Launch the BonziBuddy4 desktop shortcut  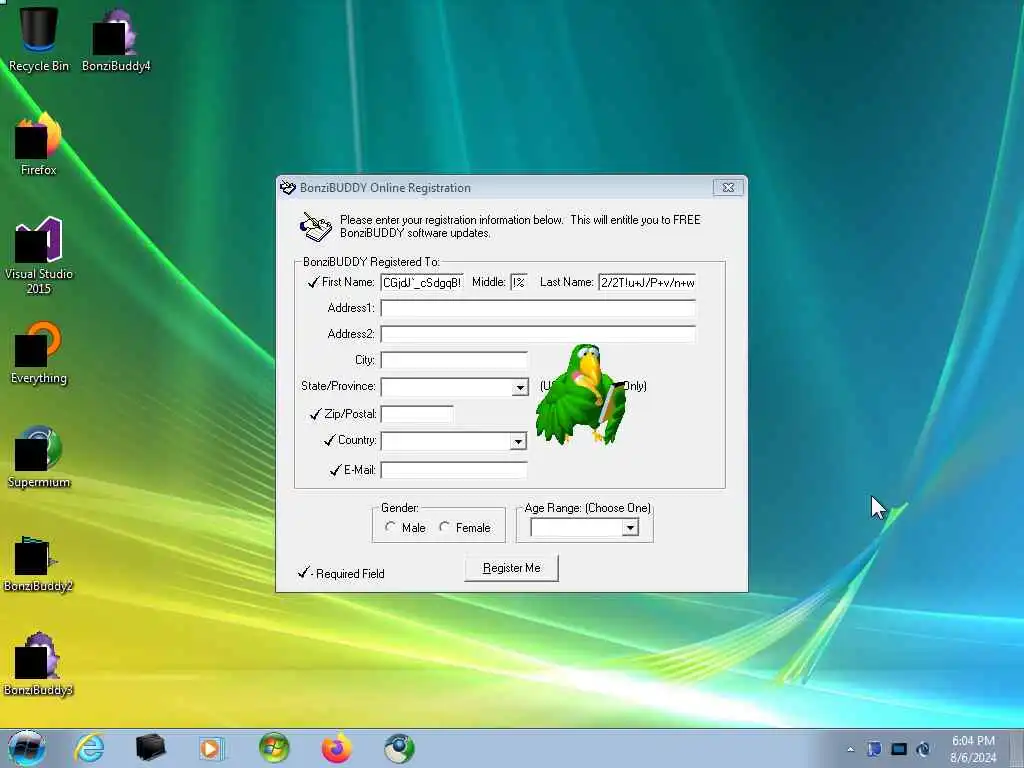[x=116, y=39]
